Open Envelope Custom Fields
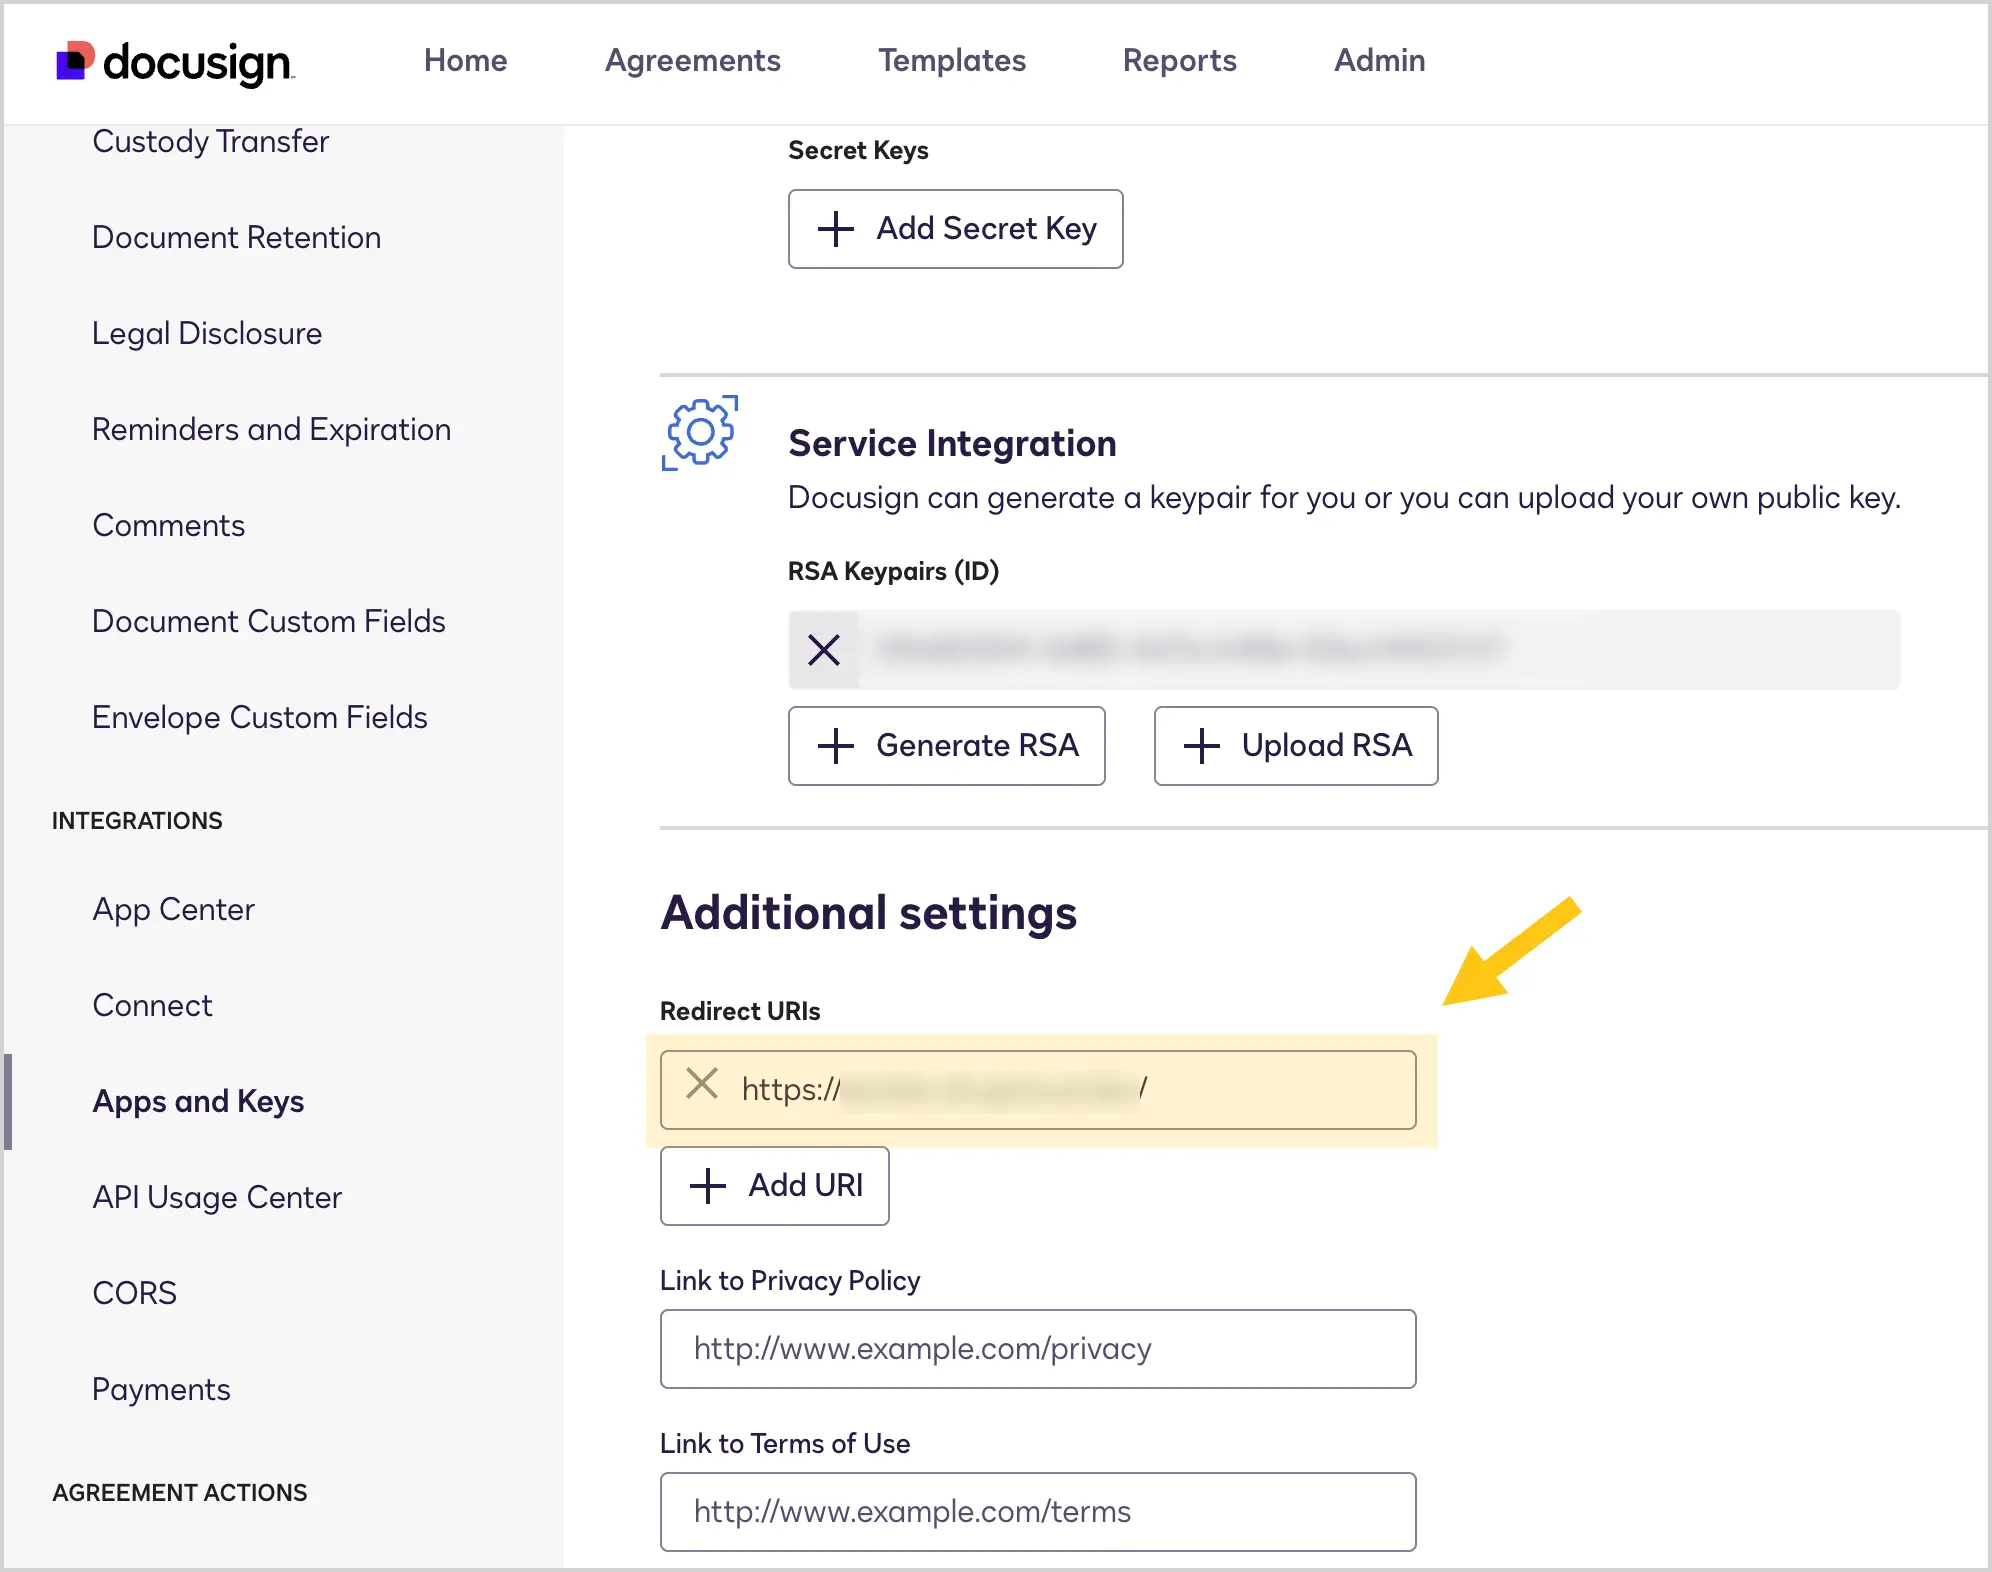 point(259,718)
